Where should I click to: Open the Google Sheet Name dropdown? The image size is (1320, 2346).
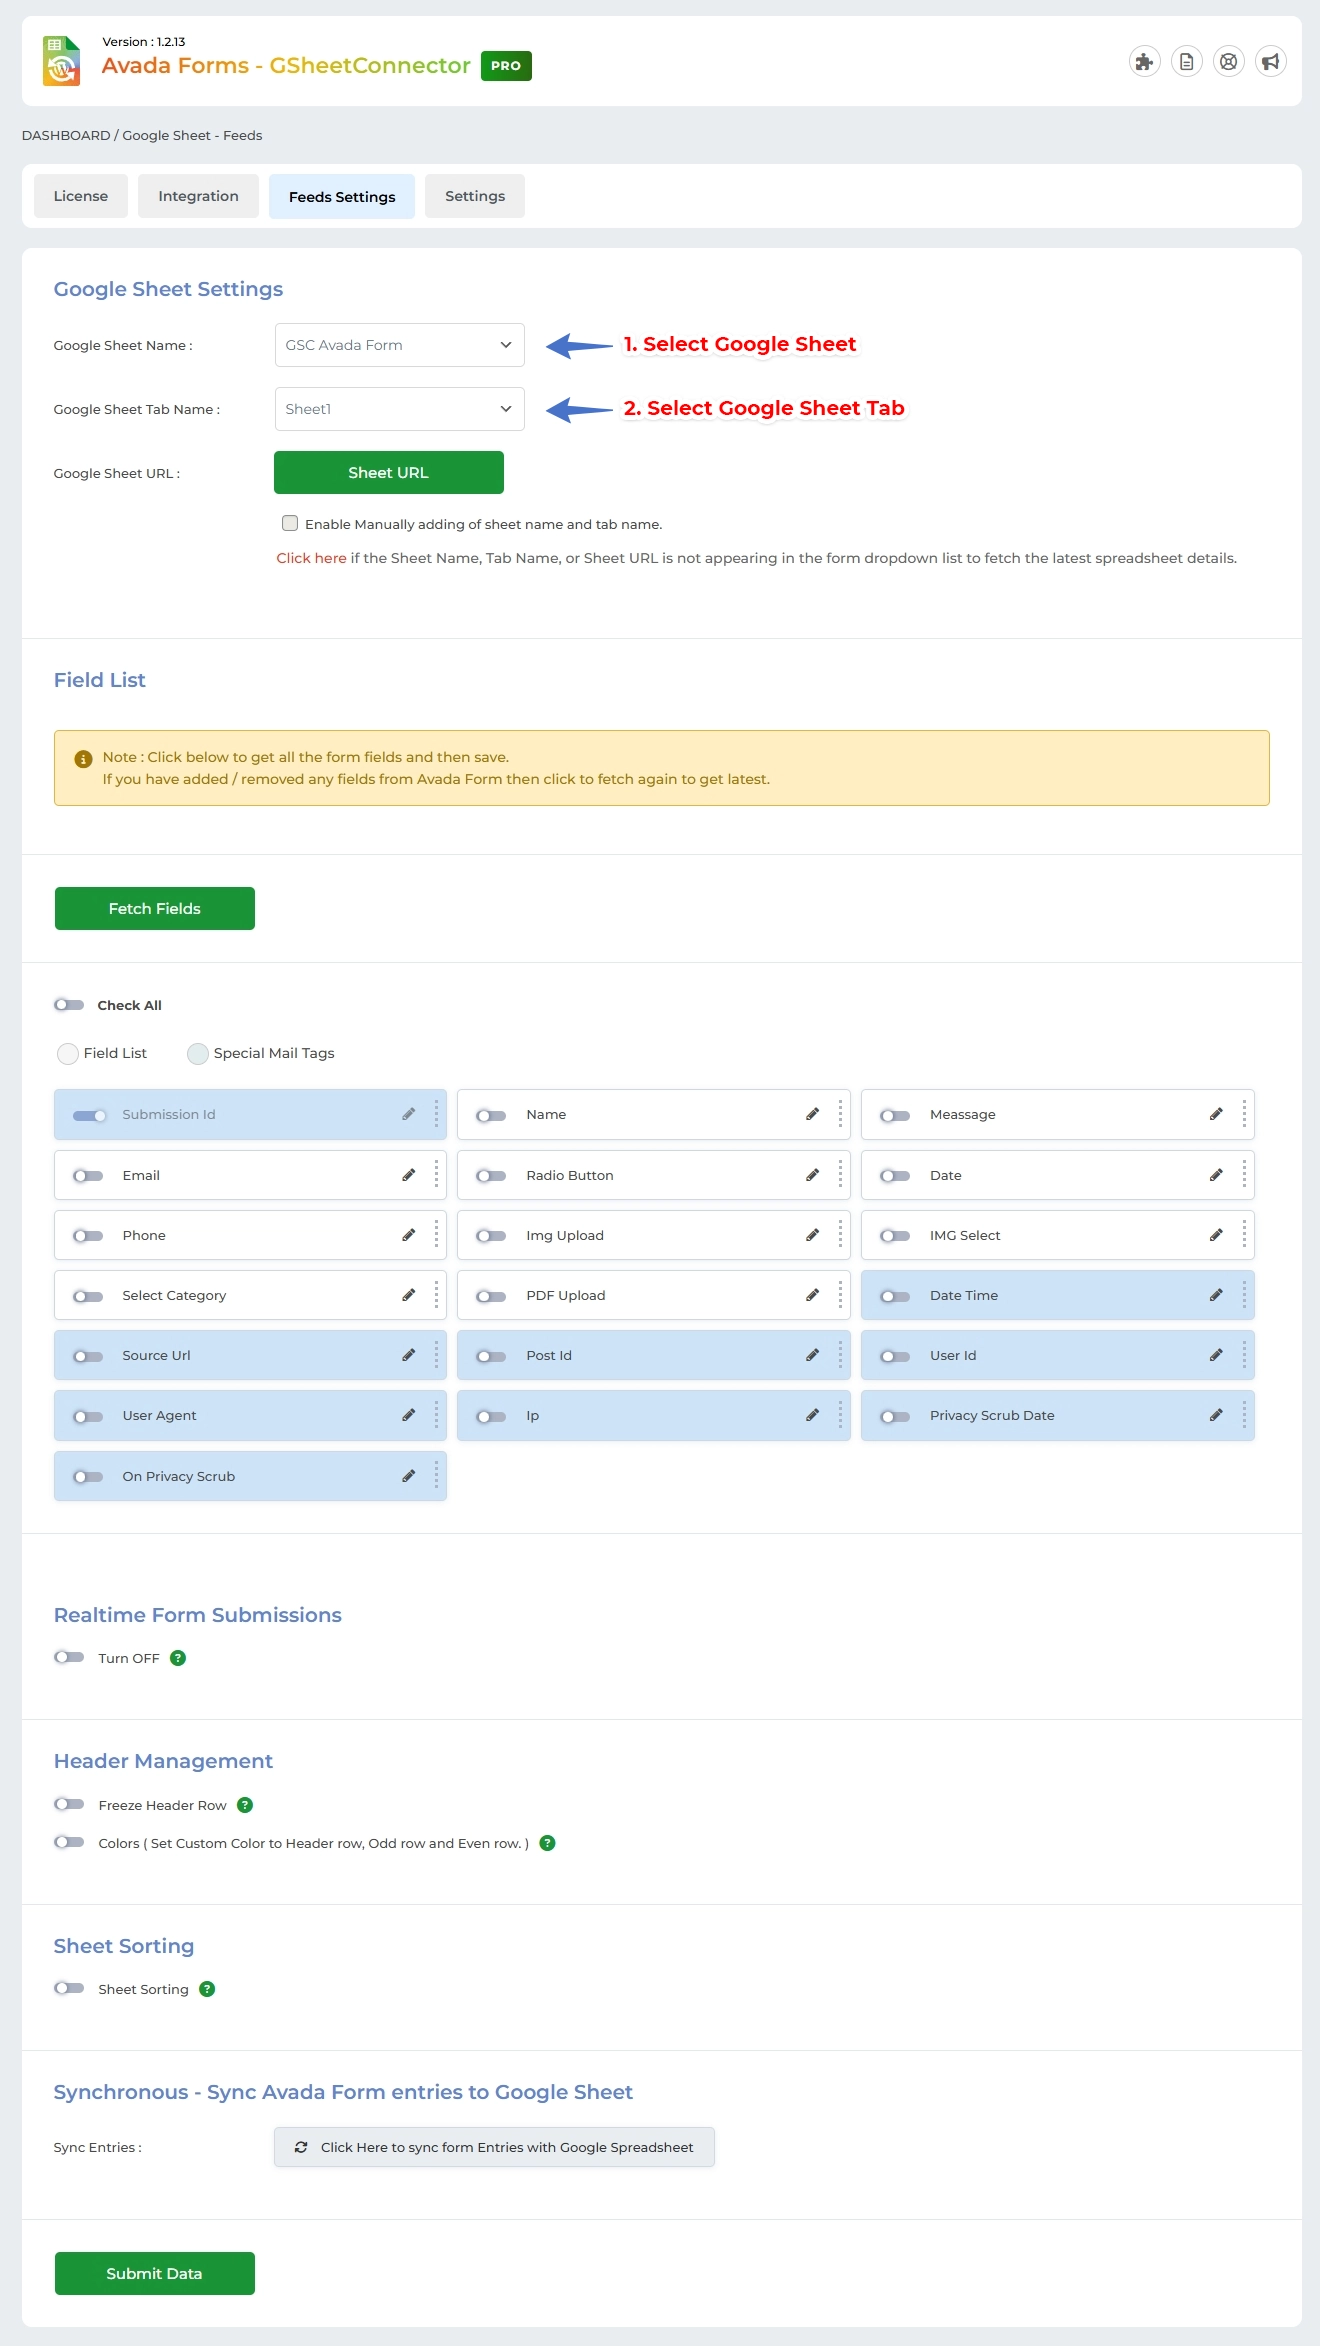[399, 345]
